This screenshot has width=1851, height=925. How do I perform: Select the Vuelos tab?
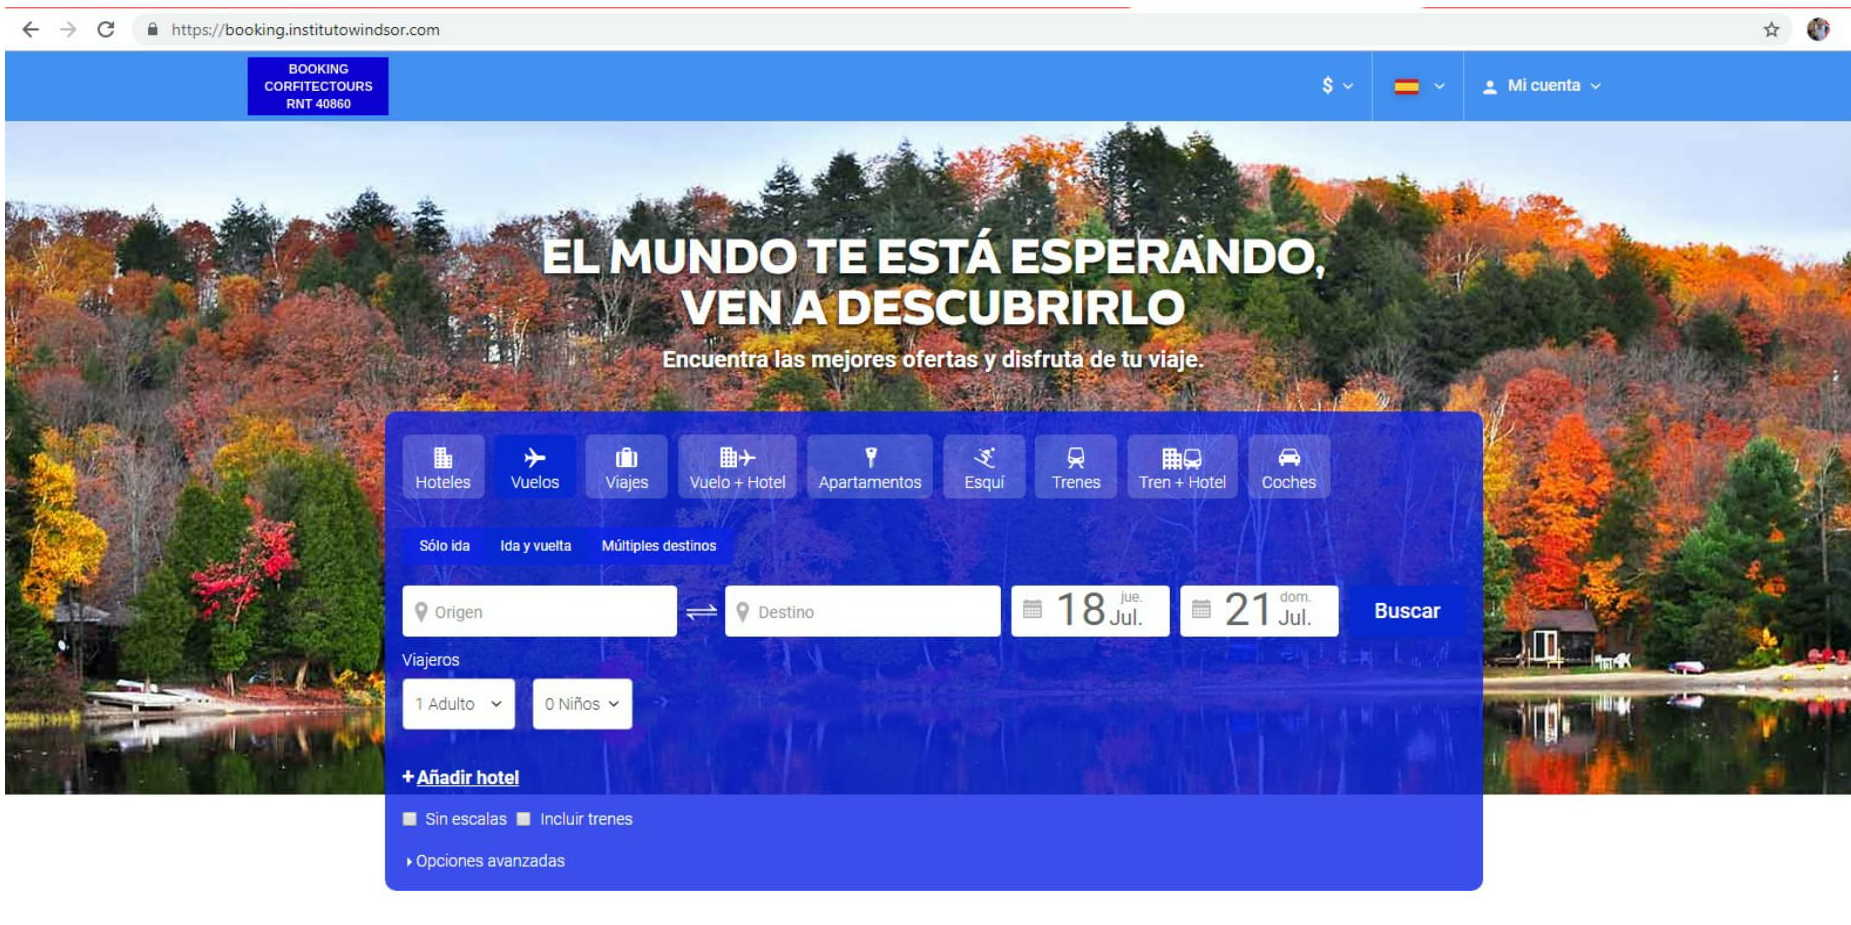coord(535,467)
